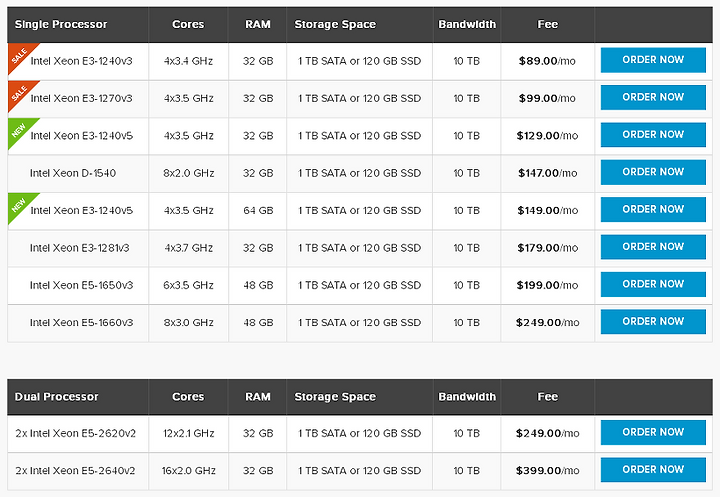
Task: Click Bandwidth header in Single Processor table
Action: click(x=467, y=24)
